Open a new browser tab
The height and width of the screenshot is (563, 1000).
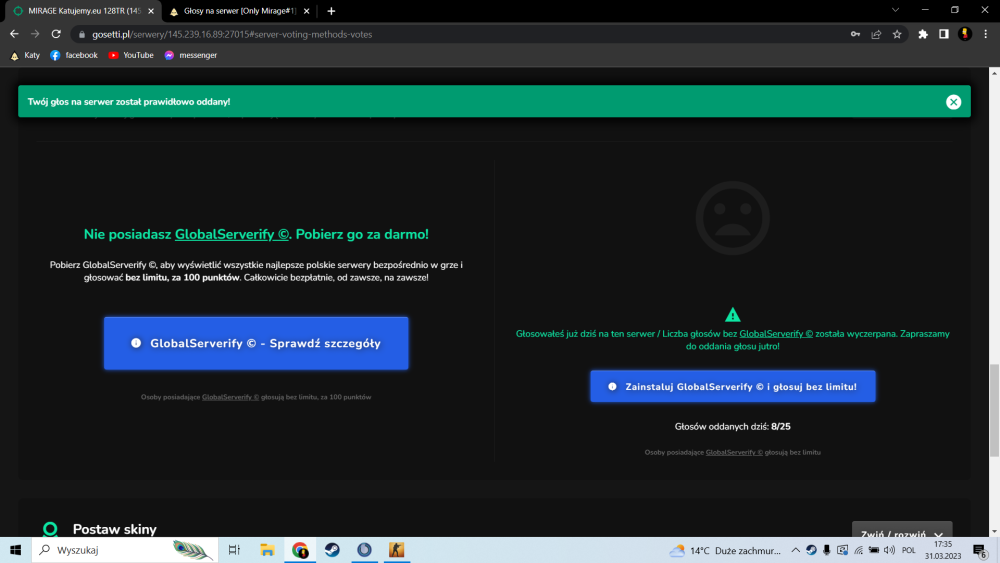(331, 11)
